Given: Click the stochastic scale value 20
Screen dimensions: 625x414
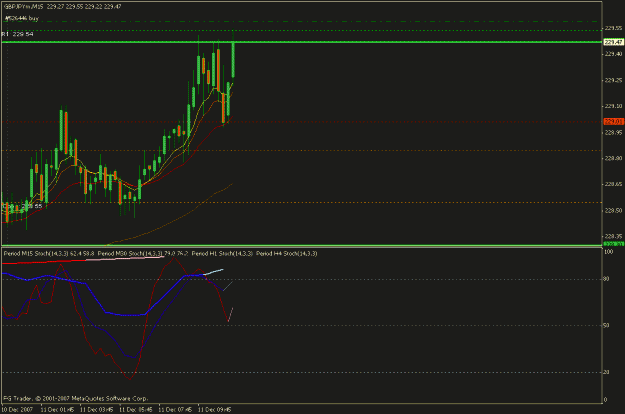Looking at the screenshot, I should tap(606, 372).
